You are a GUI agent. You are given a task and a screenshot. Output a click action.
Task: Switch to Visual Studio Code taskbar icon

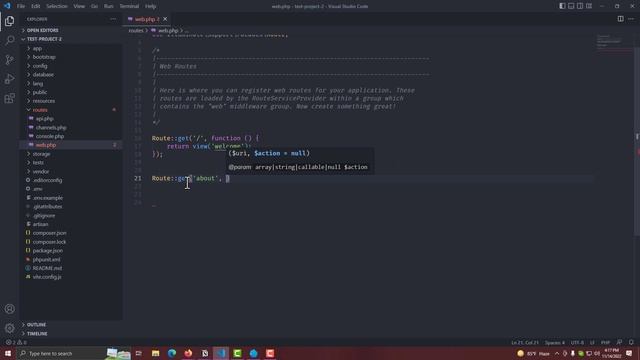221,353
